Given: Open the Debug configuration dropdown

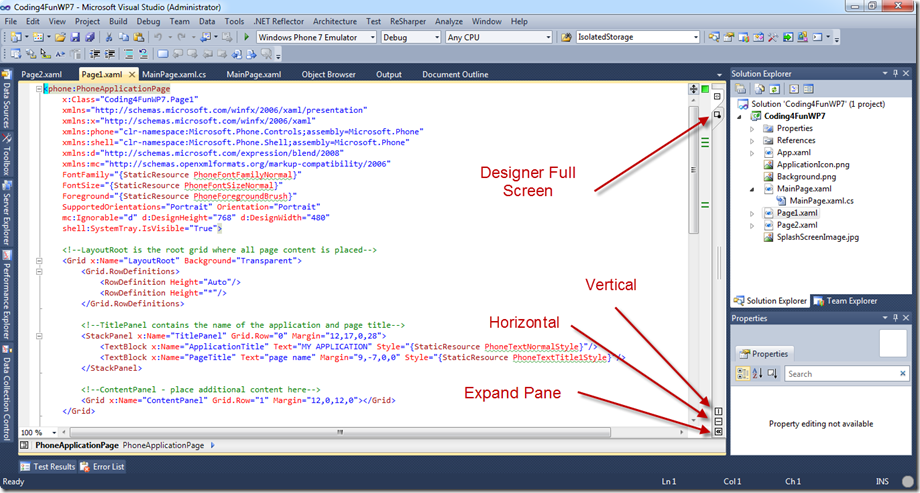Looking at the screenshot, I should 437,37.
